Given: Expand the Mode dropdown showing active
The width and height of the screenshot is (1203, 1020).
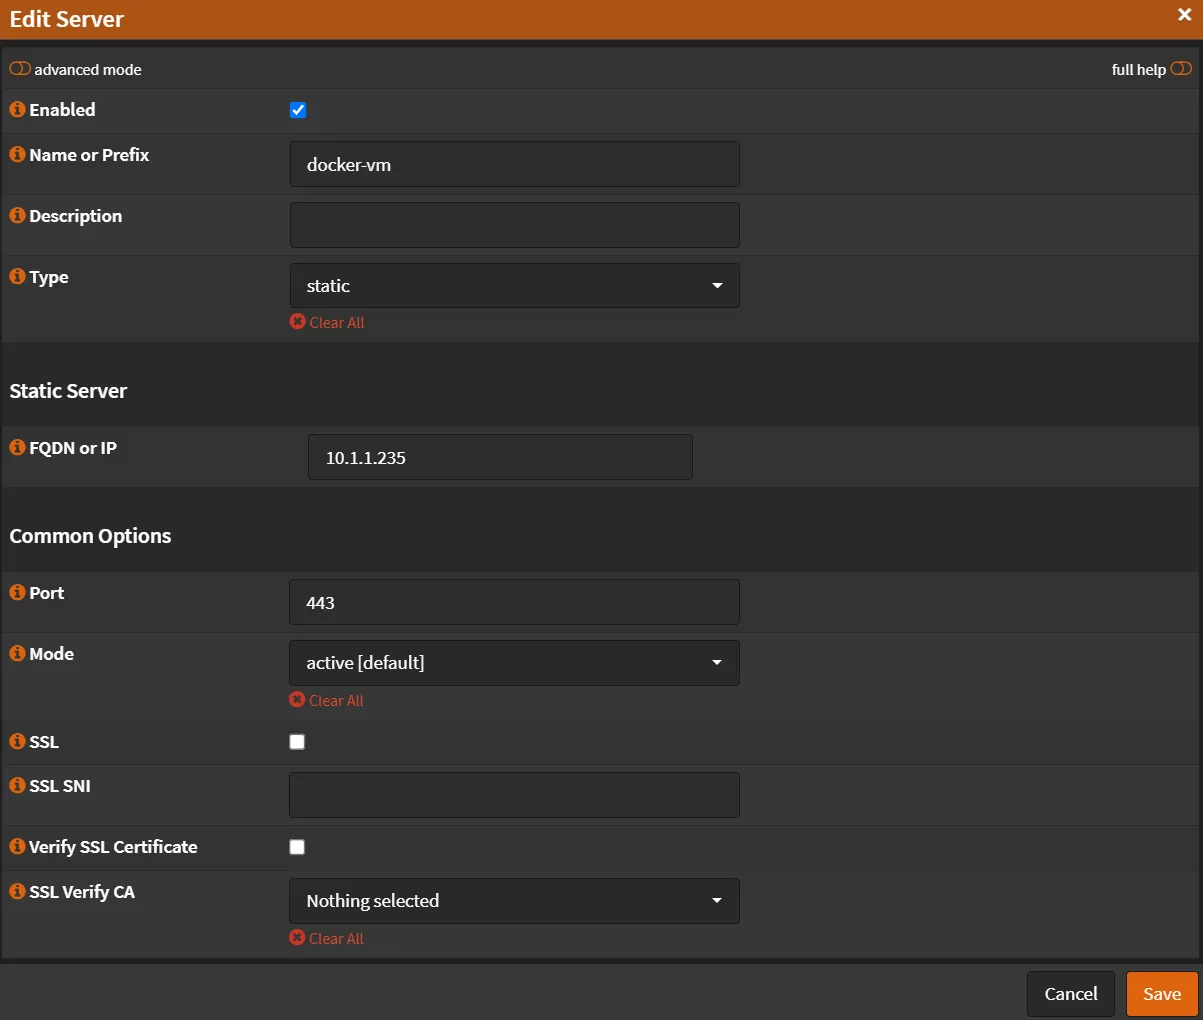Looking at the screenshot, I should coord(514,663).
